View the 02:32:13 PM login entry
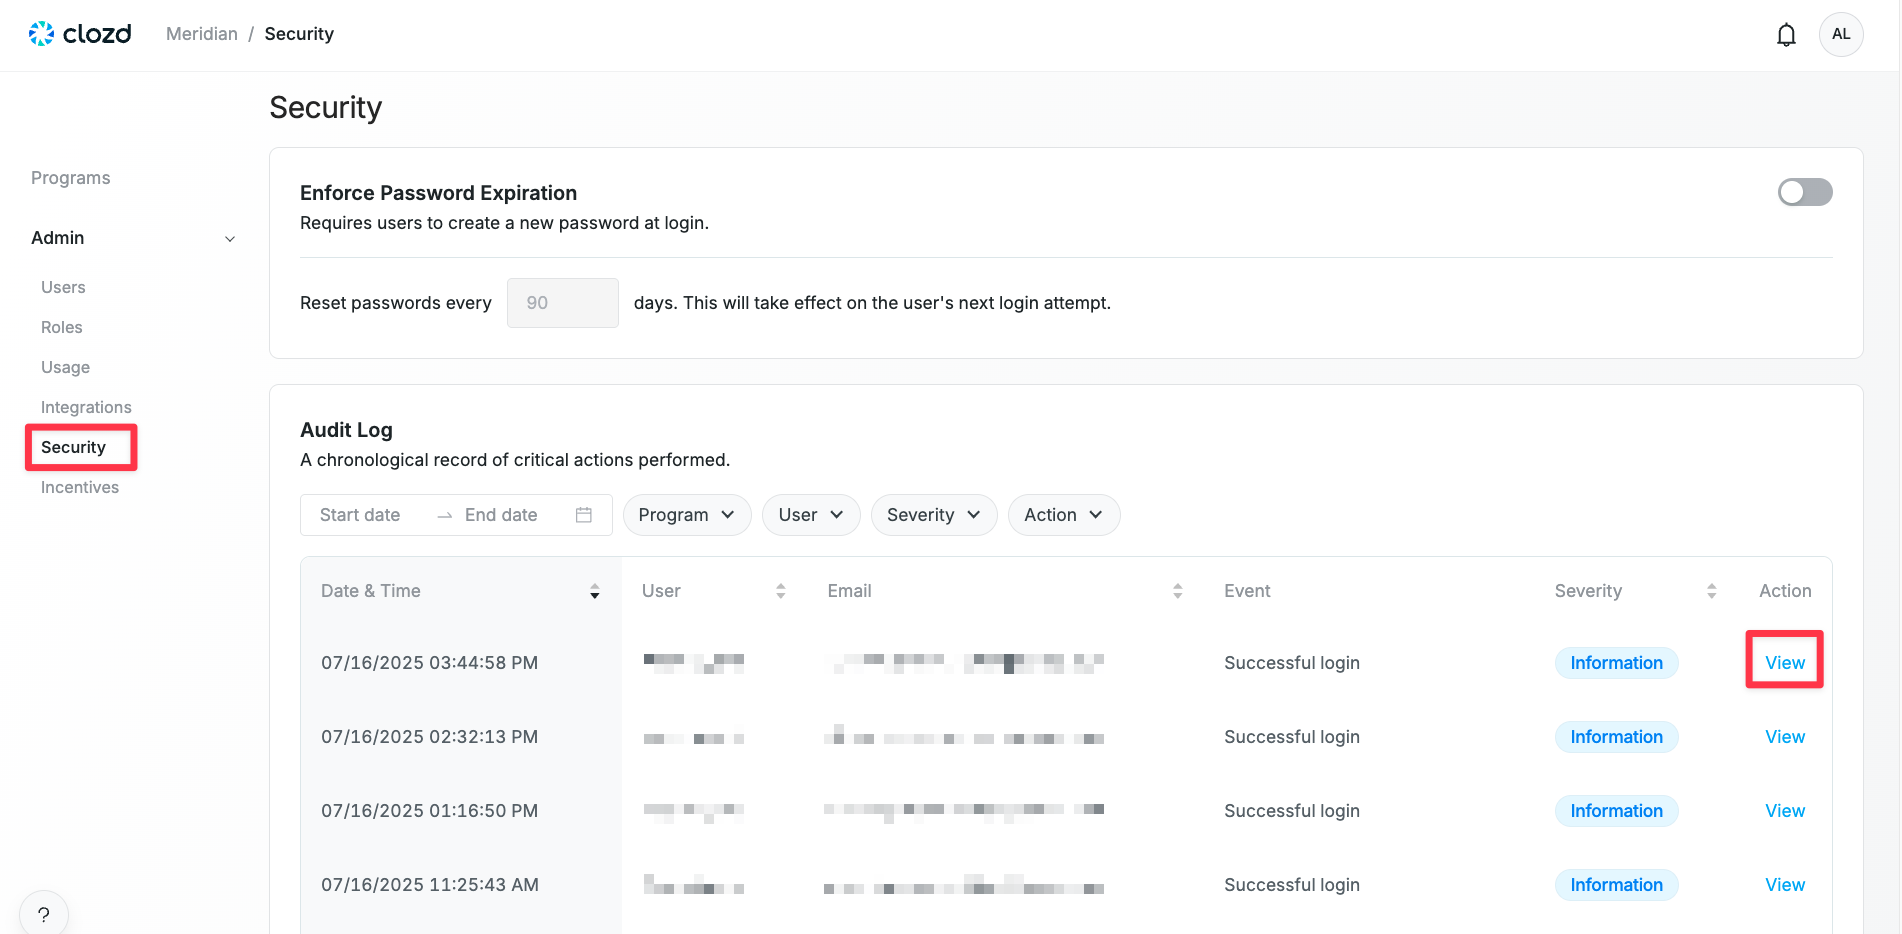1902x934 pixels. pos(1785,737)
